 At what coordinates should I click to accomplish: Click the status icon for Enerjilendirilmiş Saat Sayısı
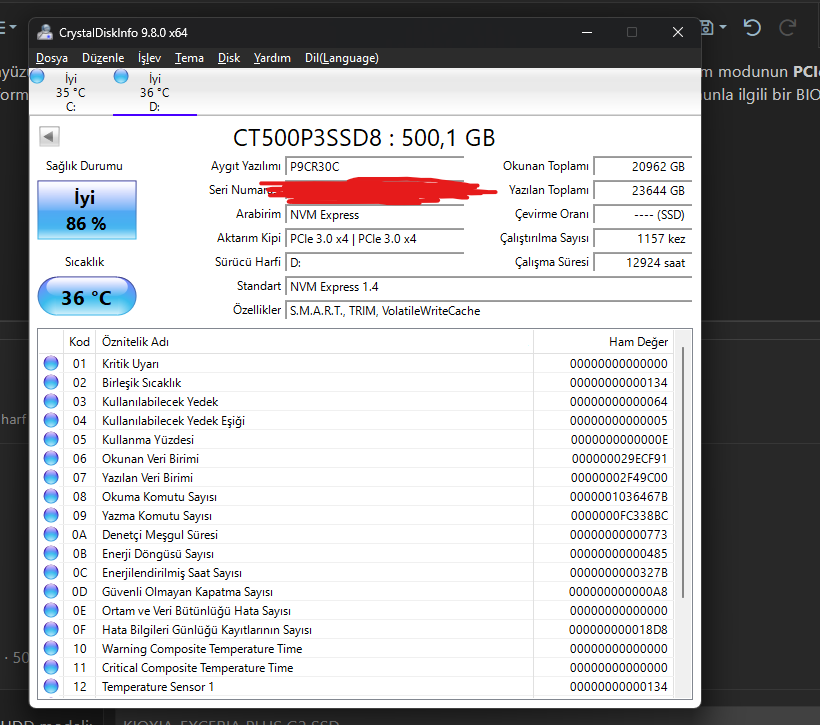(51, 572)
